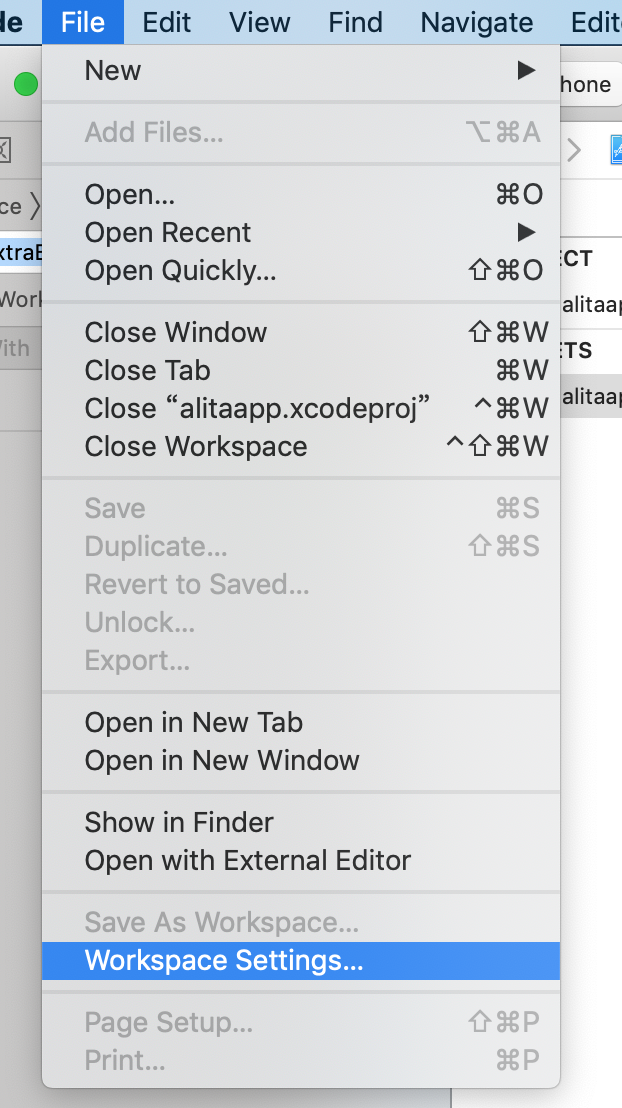The height and width of the screenshot is (1108, 622).
Task: Open the Navigate menu
Action: click(476, 22)
